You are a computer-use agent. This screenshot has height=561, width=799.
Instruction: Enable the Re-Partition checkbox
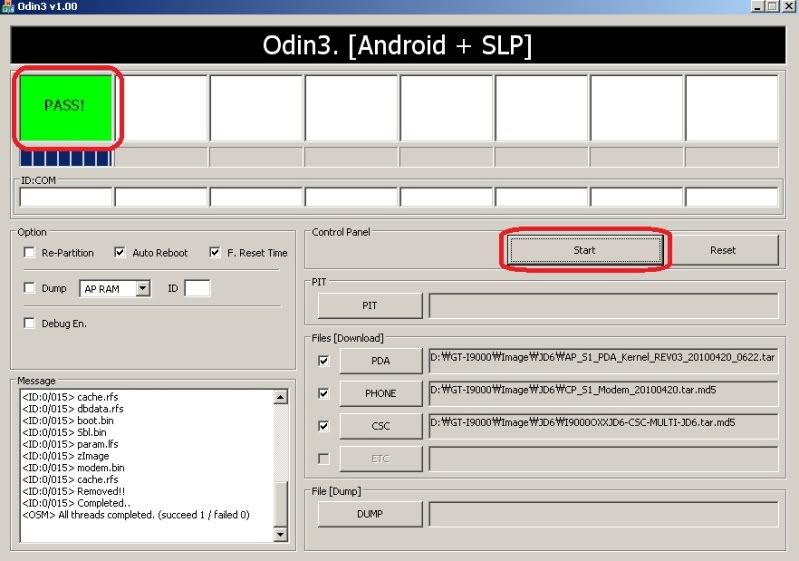tap(30, 252)
